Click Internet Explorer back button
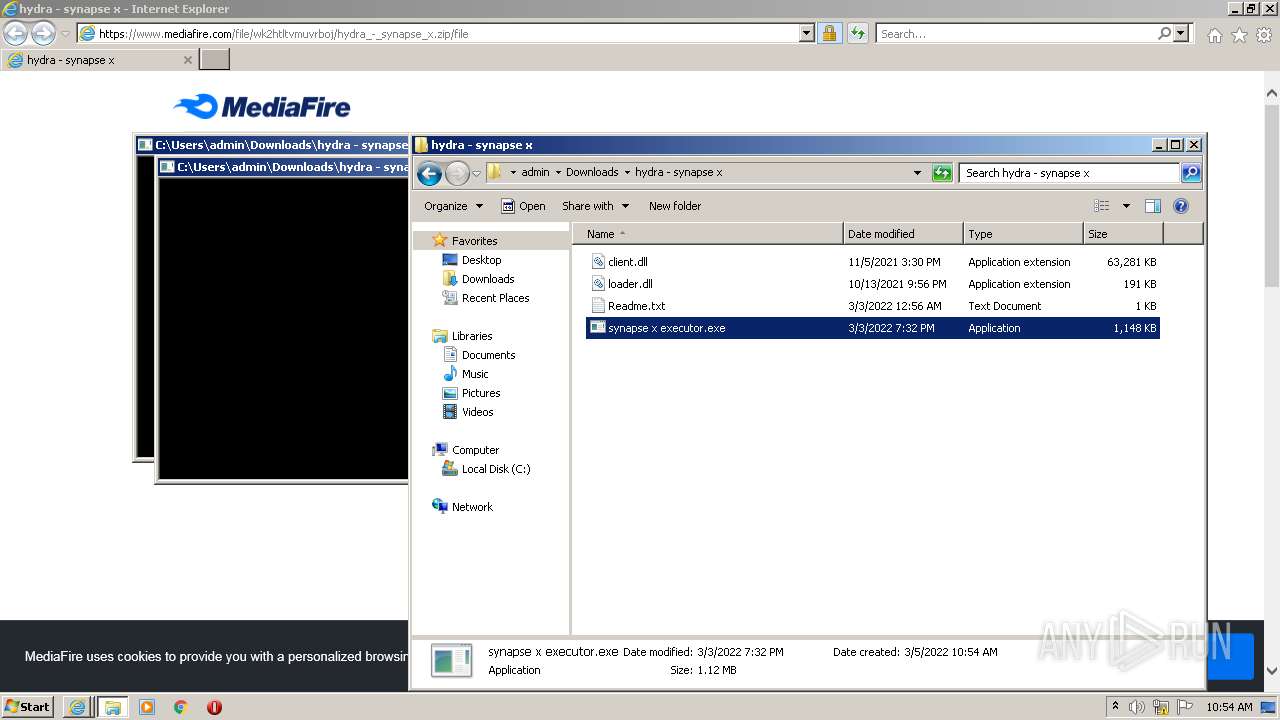The height and width of the screenshot is (720, 1280). pyautogui.click(x=16, y=33)
